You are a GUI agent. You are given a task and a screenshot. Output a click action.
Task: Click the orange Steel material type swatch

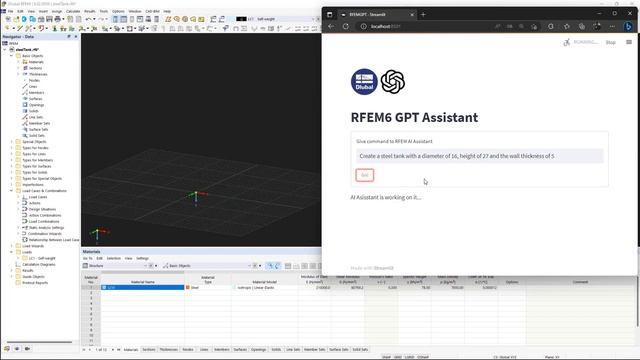pos(188,287)
